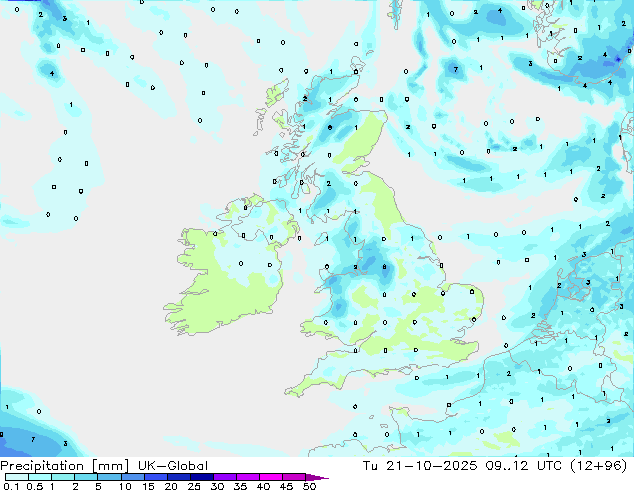Click the date "Tu 21-10-2025"
Screen dimensions: 634x490
point(420,466)
